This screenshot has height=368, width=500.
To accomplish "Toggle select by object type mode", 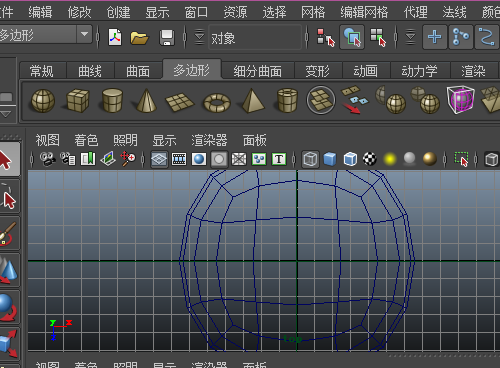I will pos(352,37).
